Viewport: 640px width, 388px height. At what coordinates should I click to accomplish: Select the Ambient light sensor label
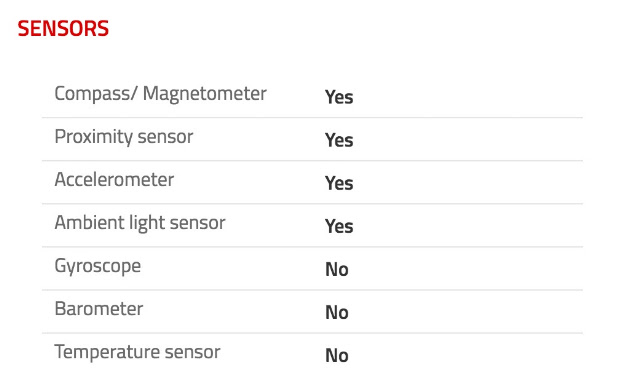pyautogui.click(x=140, y=223)
